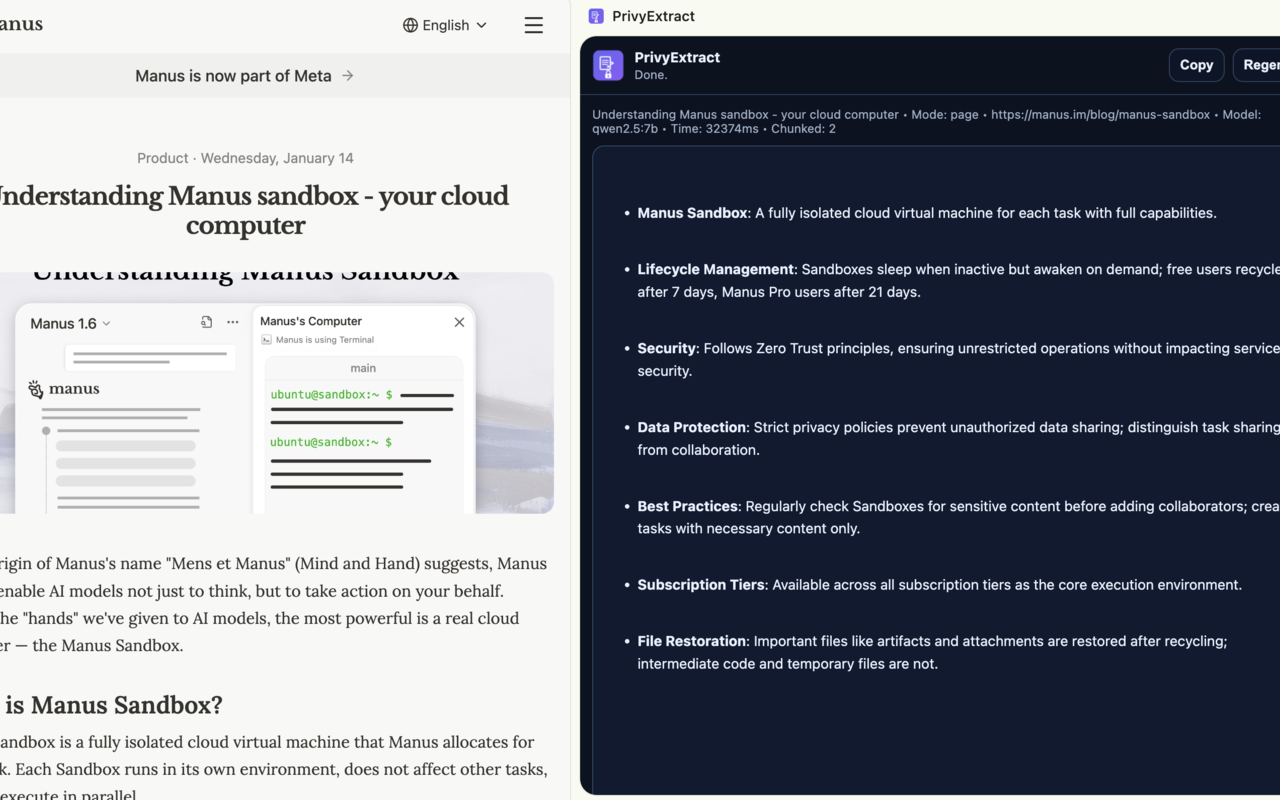Click the PrivyExtract extension icon at panel top

coord(595,16)
